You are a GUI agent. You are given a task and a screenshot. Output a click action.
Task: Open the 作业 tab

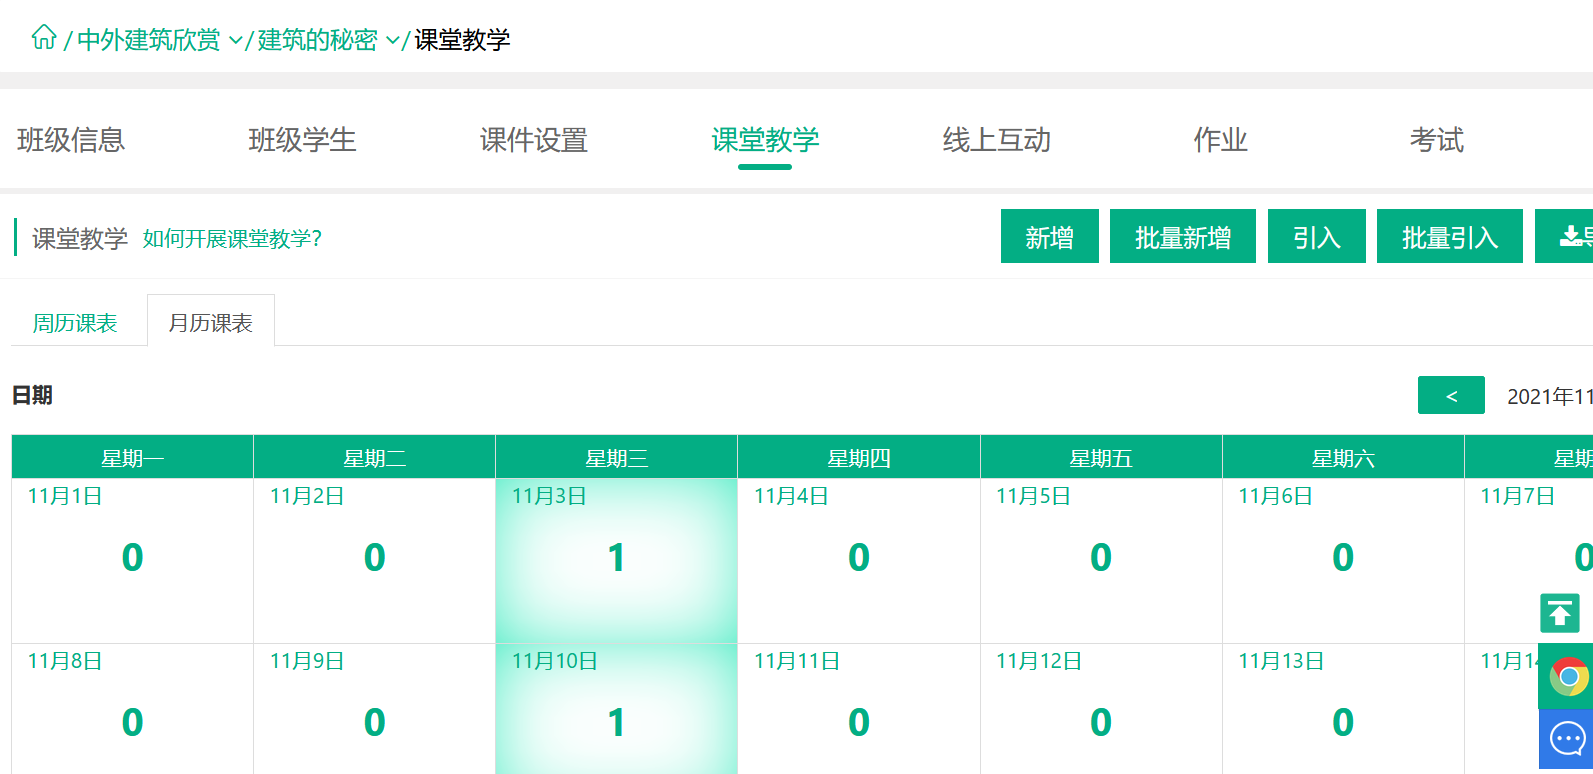(1220, 140)
